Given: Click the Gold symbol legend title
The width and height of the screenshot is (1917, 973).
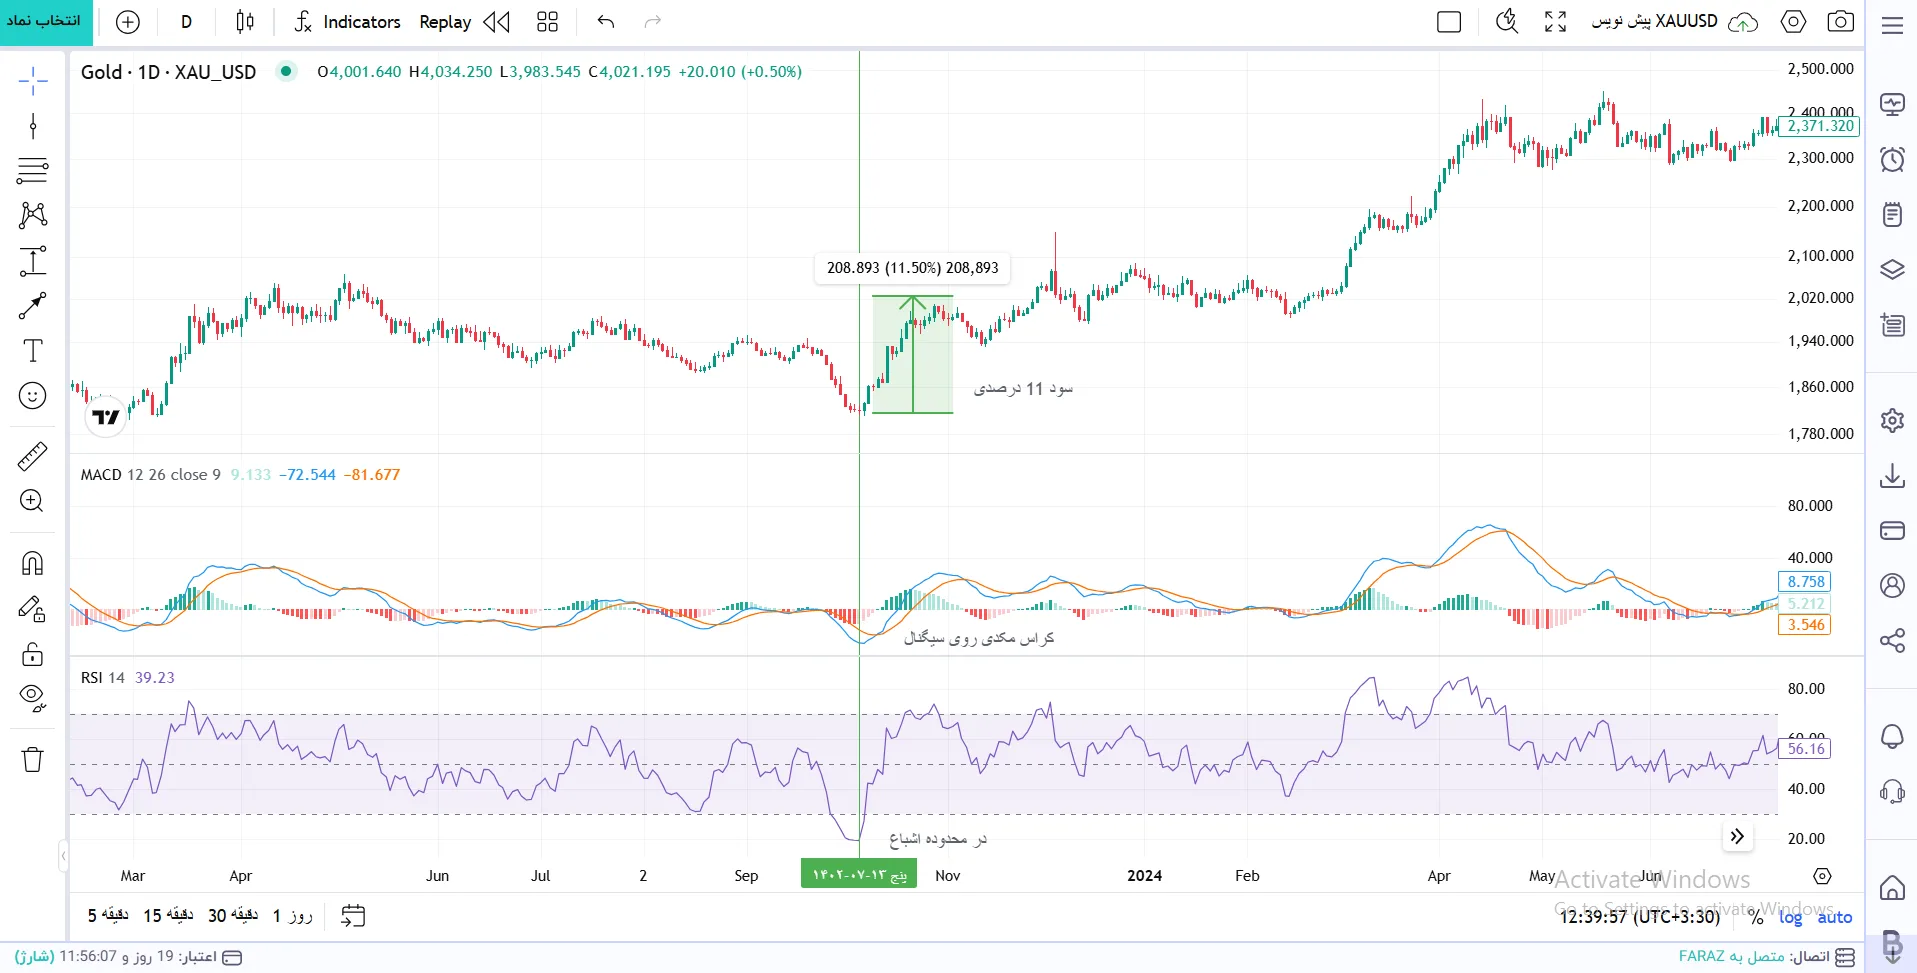Looking at the screenshot, I should click(168, 72).
